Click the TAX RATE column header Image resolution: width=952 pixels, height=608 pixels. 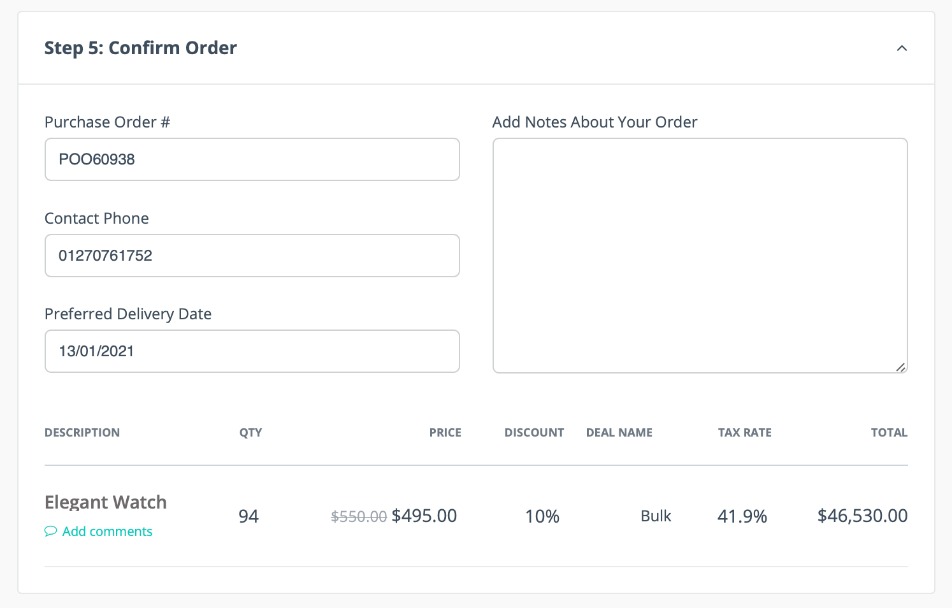coord(744,433)
